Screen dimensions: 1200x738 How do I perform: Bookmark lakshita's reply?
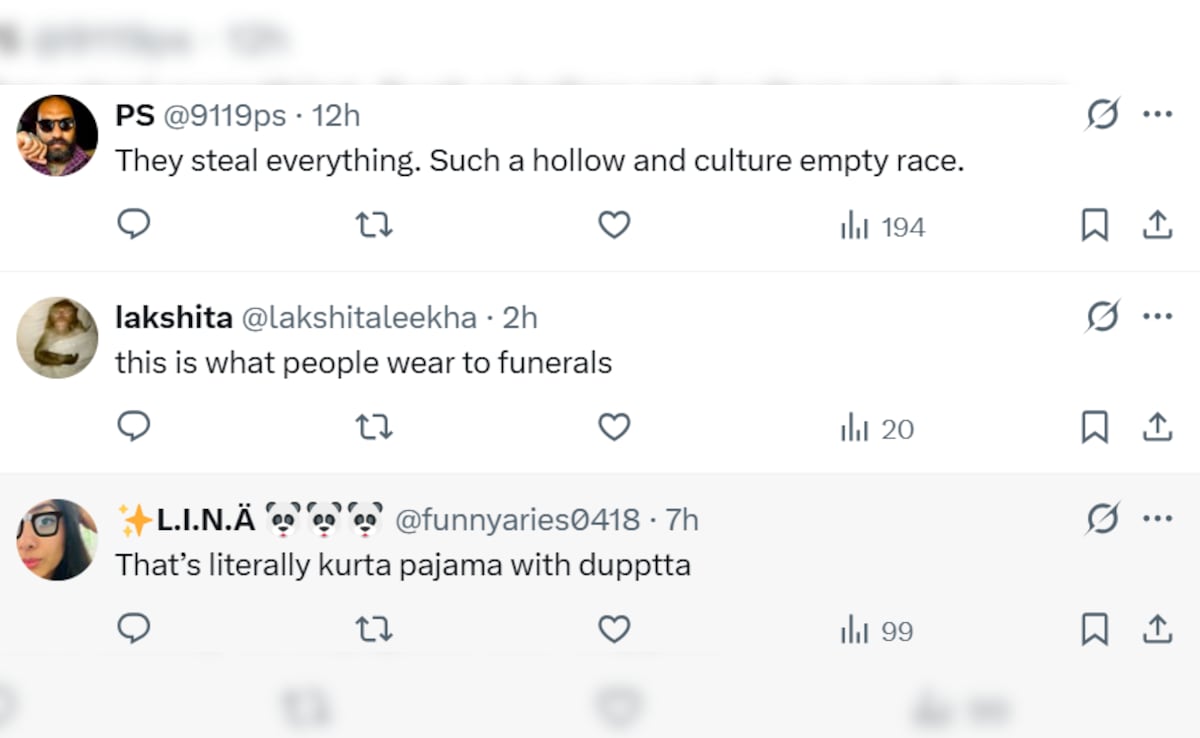click(1094, 427)
